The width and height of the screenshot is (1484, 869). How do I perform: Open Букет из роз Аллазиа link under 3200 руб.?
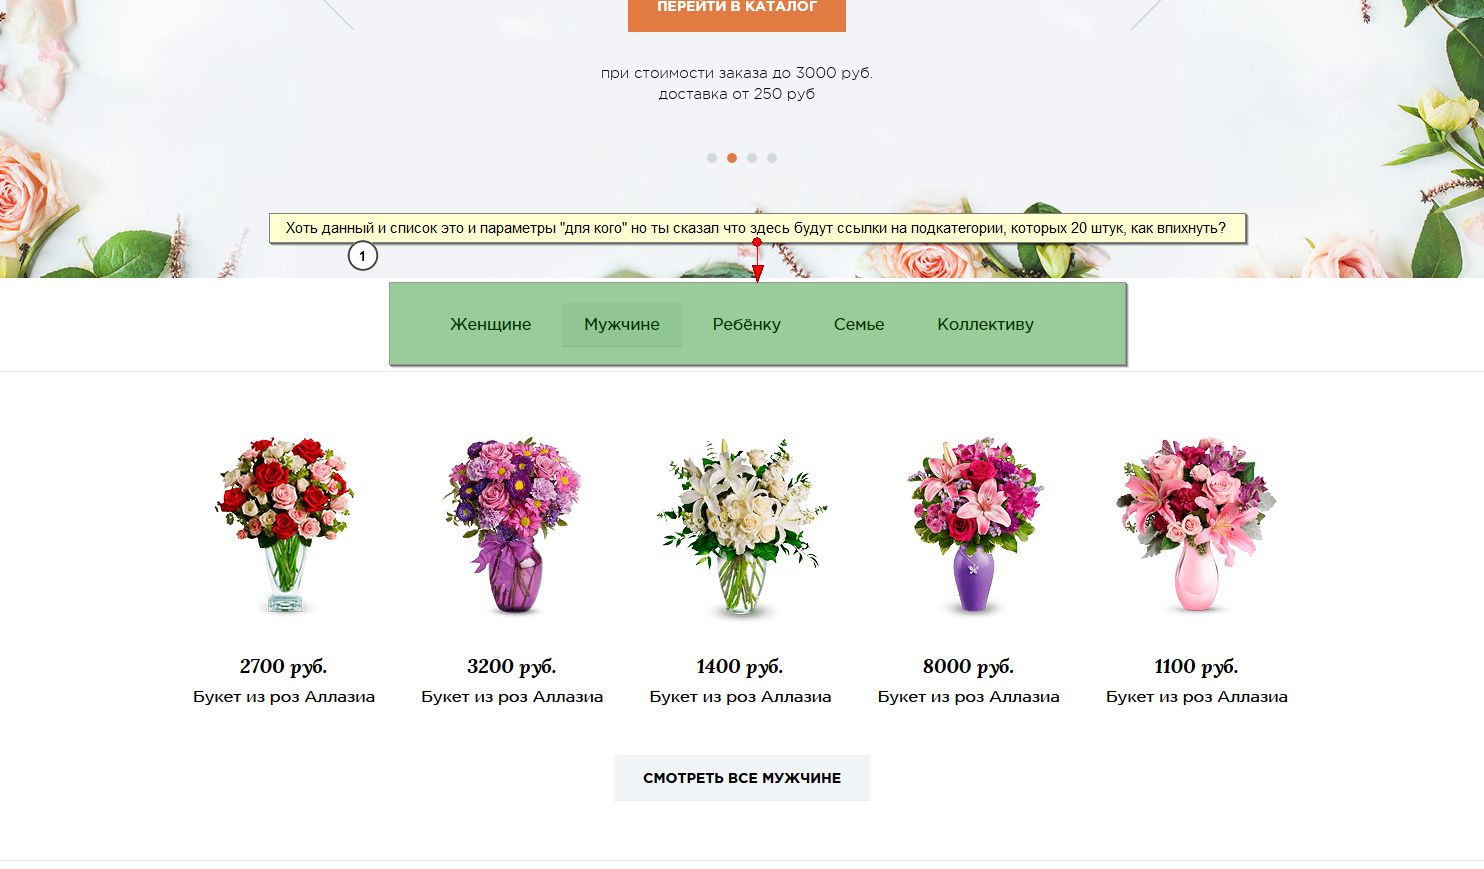[512, 697]
